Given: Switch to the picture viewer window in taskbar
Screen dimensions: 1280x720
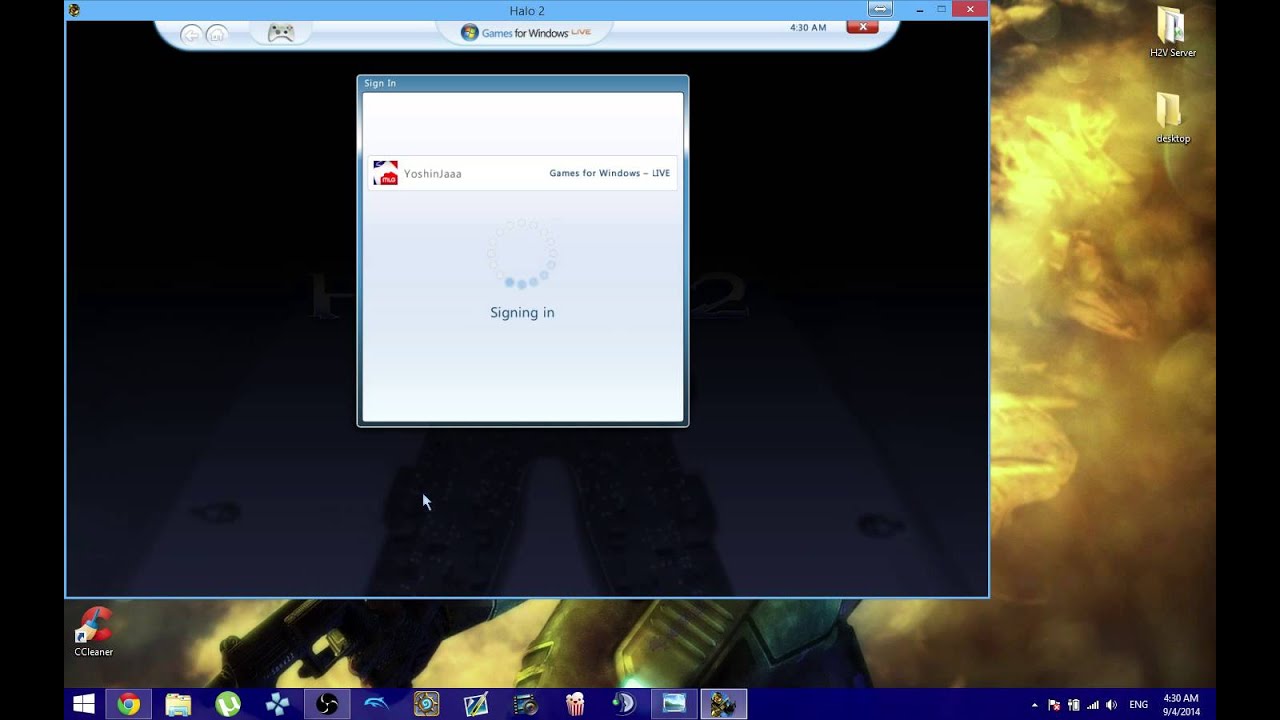Looking at the screenshot, I should [x=674, y=705].
